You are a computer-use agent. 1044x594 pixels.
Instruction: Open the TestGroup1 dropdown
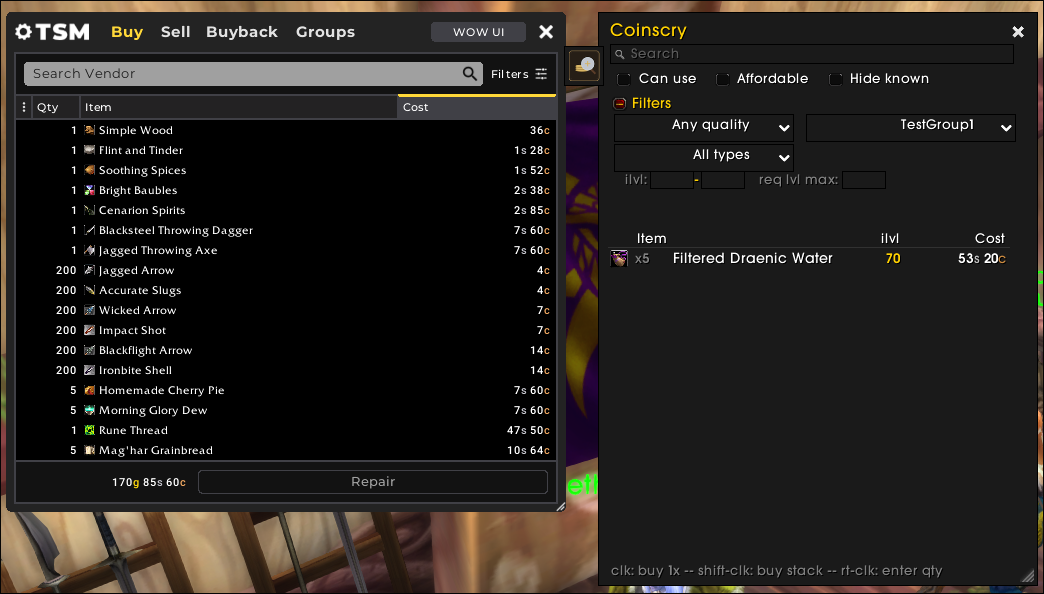(x=911, y=127)
